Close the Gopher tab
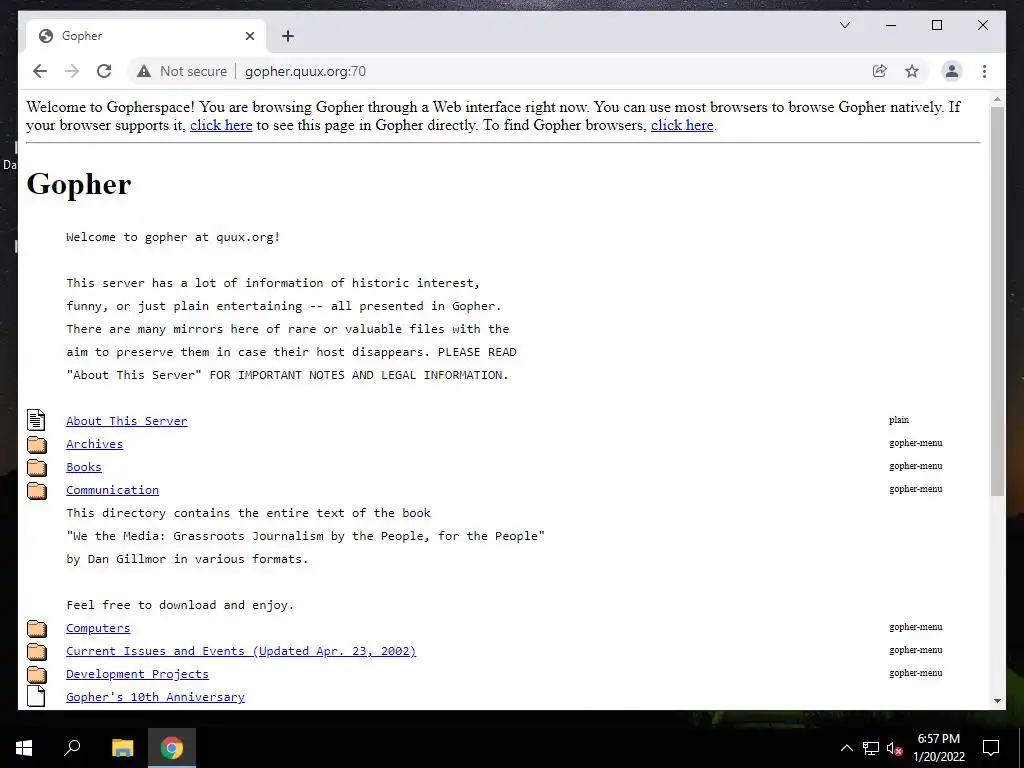The image size is (1024, 768). click(x=249, y=36)
